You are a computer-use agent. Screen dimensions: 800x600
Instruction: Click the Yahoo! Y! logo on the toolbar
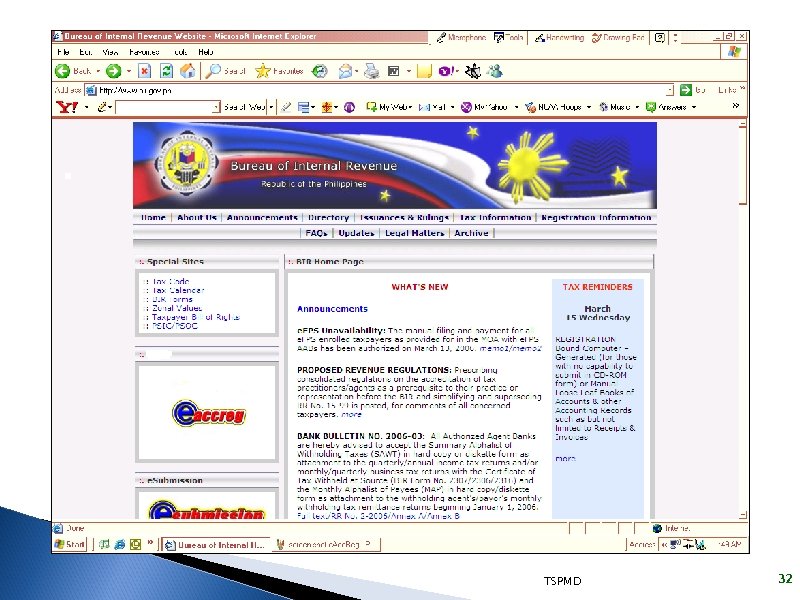tap(67, 107)
